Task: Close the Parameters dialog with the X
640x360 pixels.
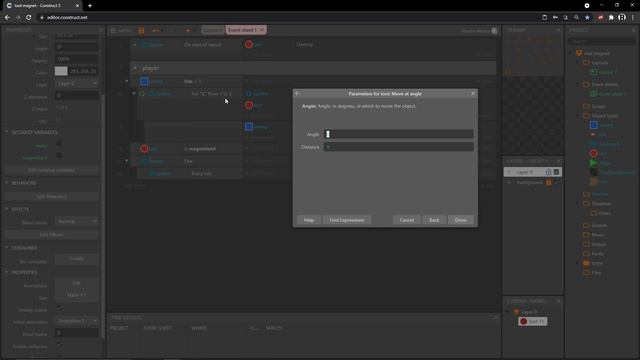Action: click(473, 93)
